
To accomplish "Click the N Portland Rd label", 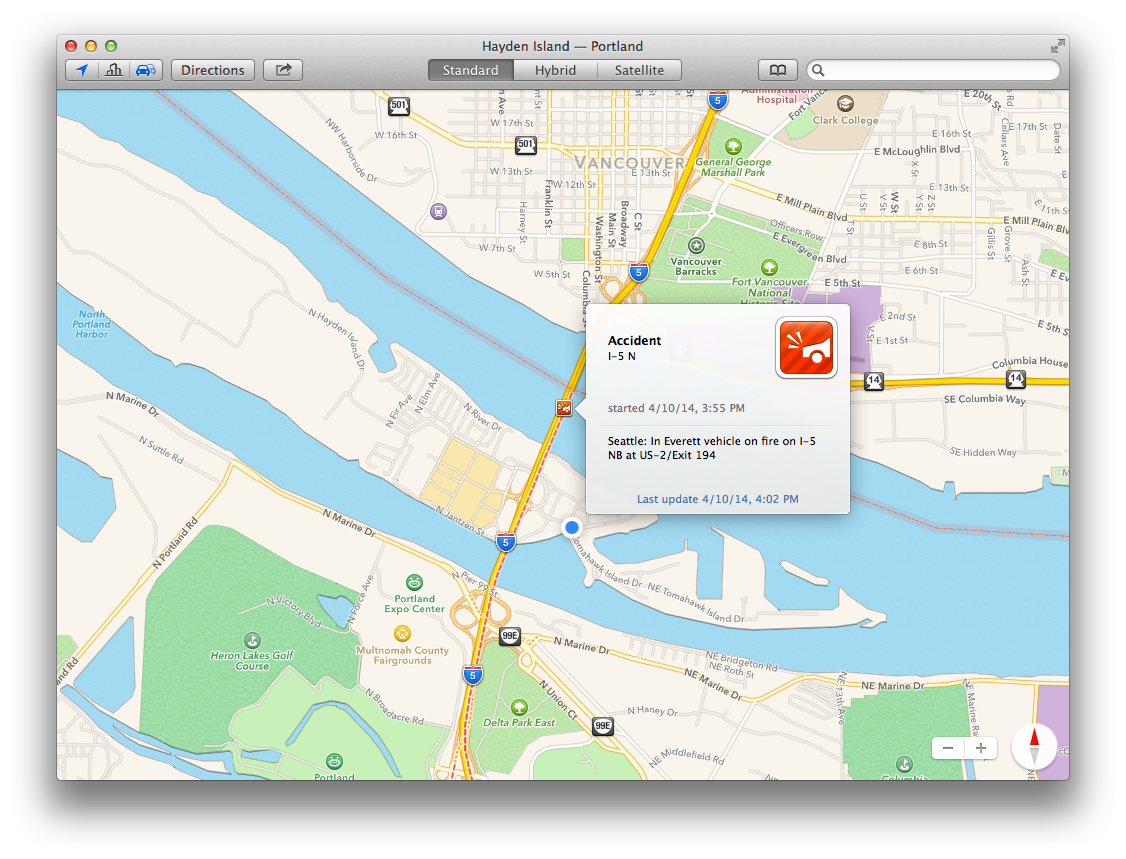I will click(x=175, y=544).
